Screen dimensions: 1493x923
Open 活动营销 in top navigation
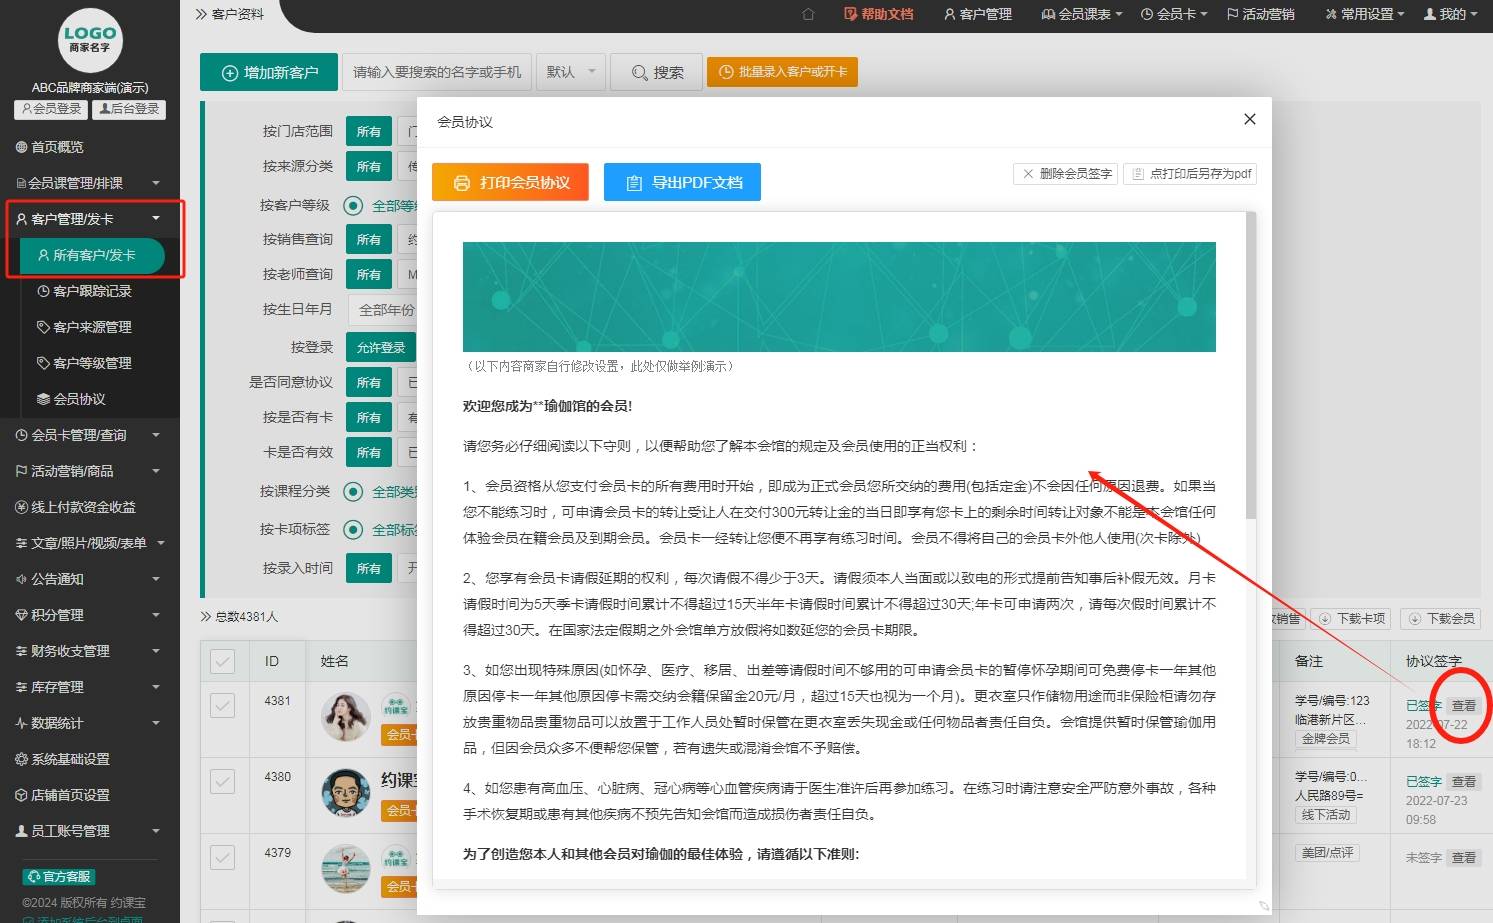1260,14
